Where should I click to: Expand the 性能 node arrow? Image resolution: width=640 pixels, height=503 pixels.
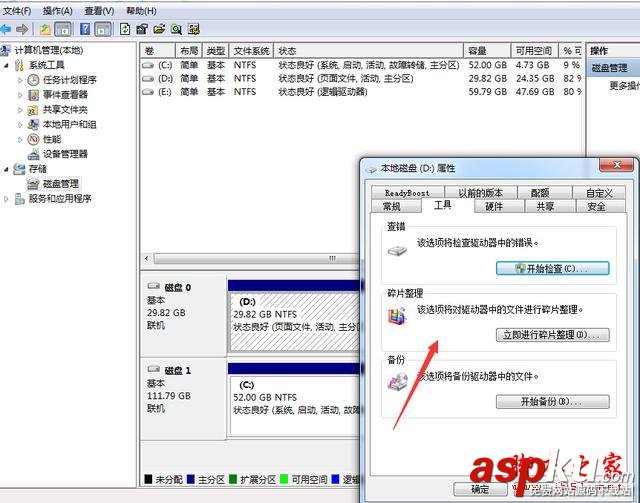click(20, 140)
